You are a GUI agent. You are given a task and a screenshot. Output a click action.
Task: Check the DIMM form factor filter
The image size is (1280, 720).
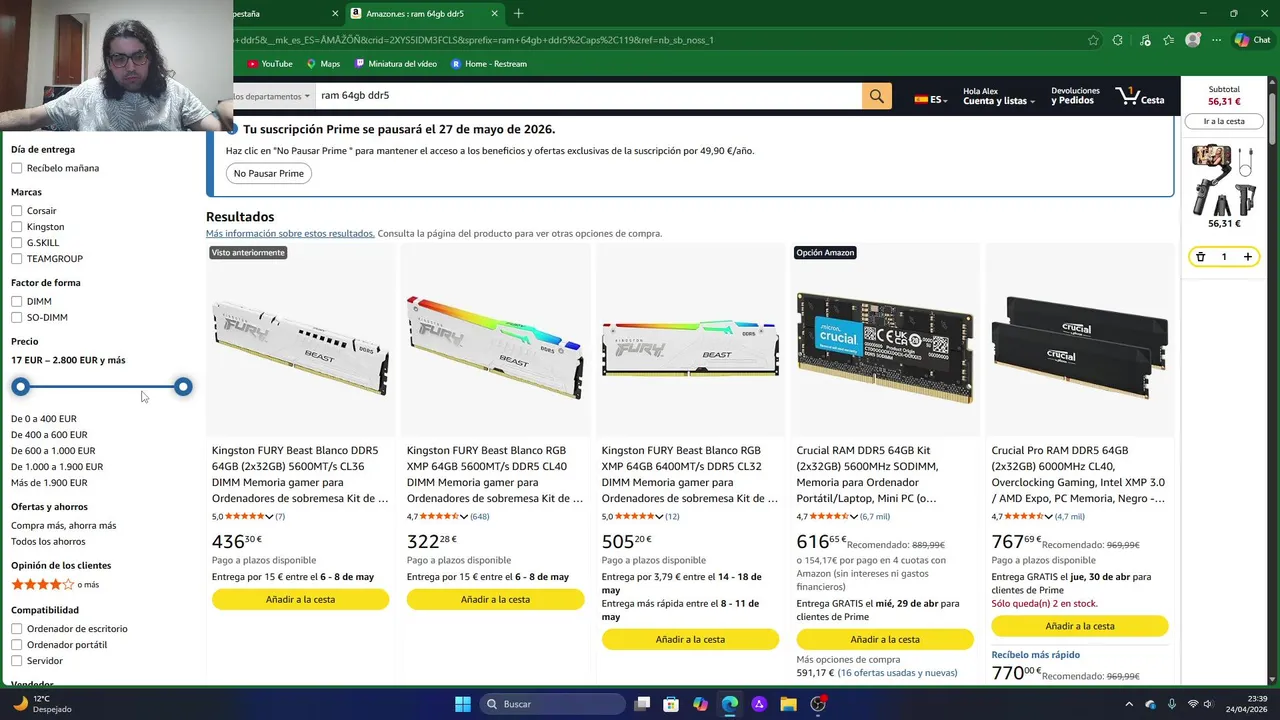(x=17, y=301)
